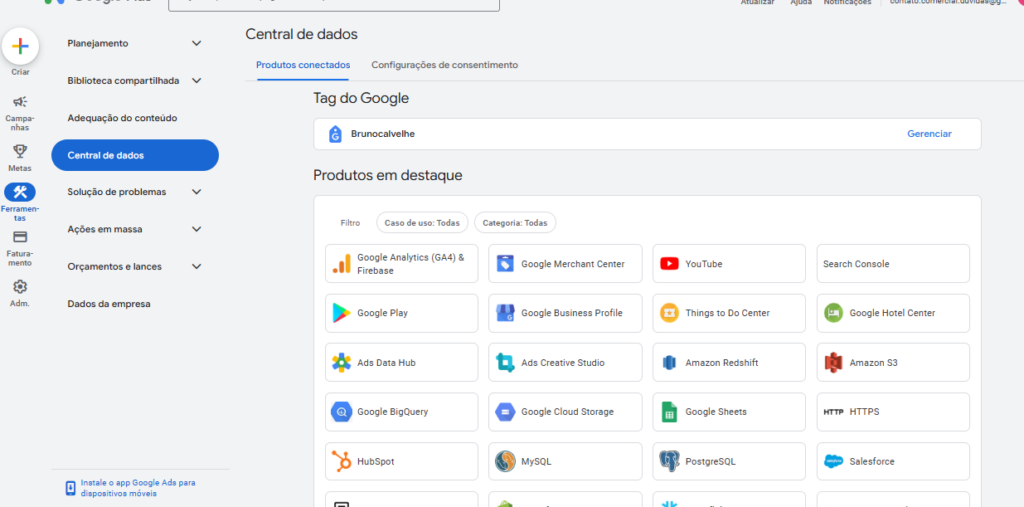This screenshot has height=507, width=1024.
Task: Open Faturamento card icon in sidebar
Action: coord(20,237)
